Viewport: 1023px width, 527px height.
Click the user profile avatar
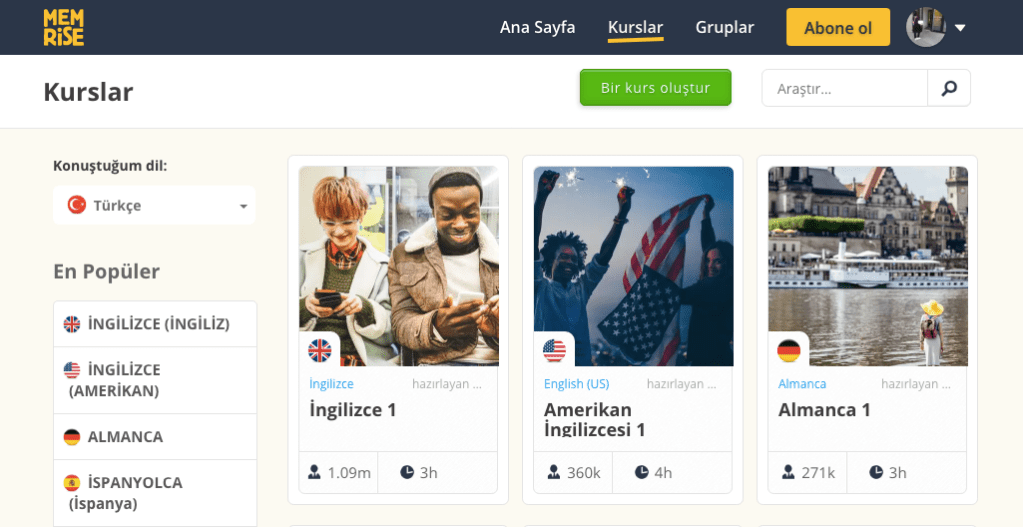coord(926,27)
